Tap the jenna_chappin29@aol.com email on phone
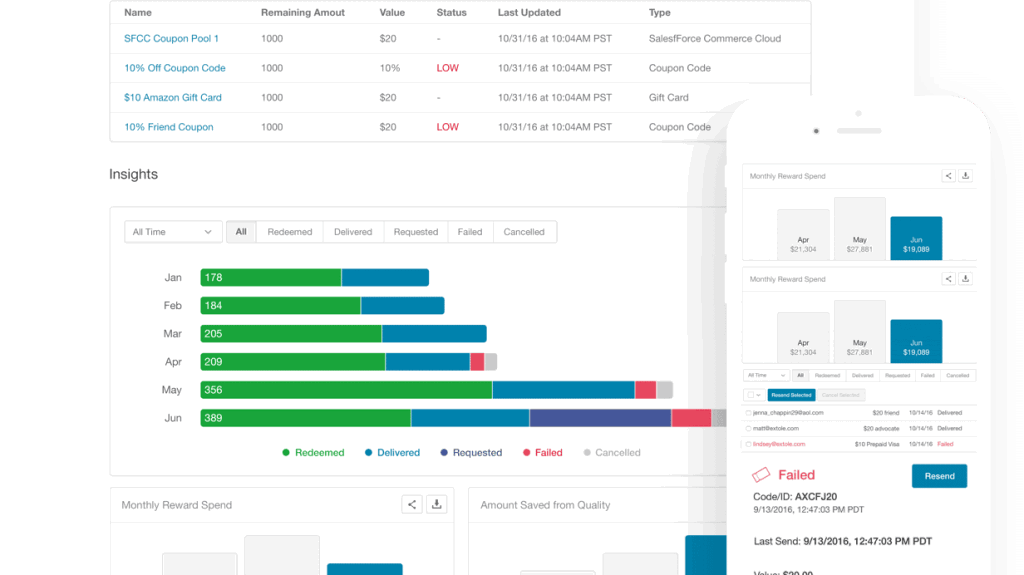1024x575 pixels. pyautogui.click(x=788, y=413)
